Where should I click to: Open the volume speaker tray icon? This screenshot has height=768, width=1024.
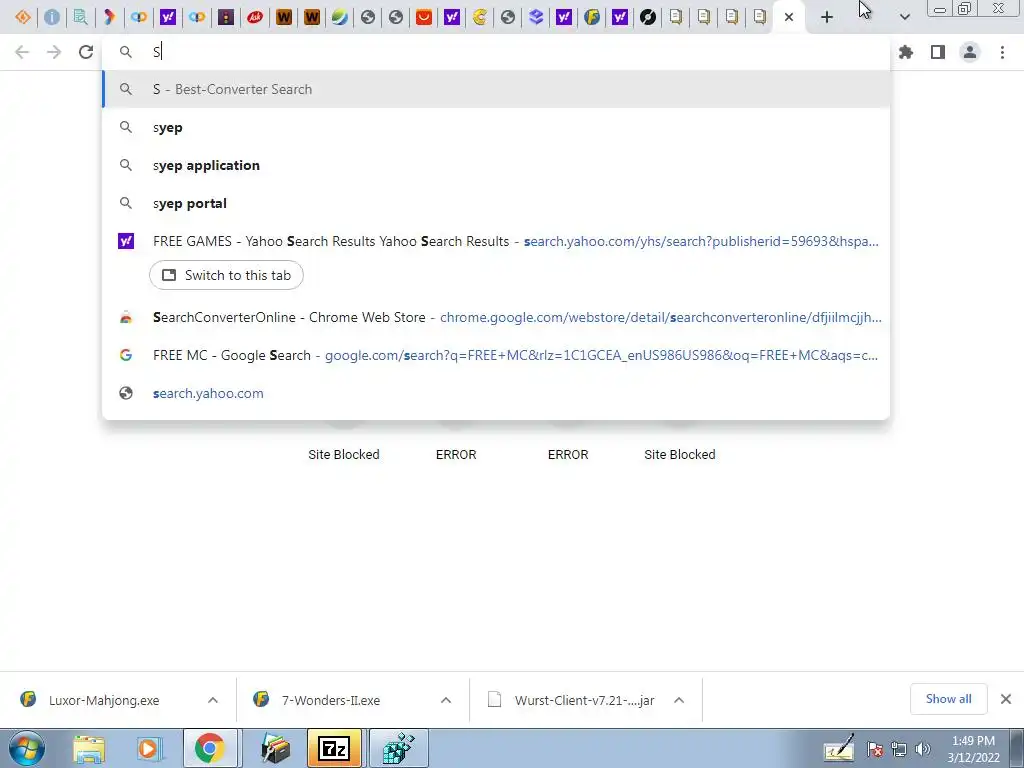coord(923,750)
